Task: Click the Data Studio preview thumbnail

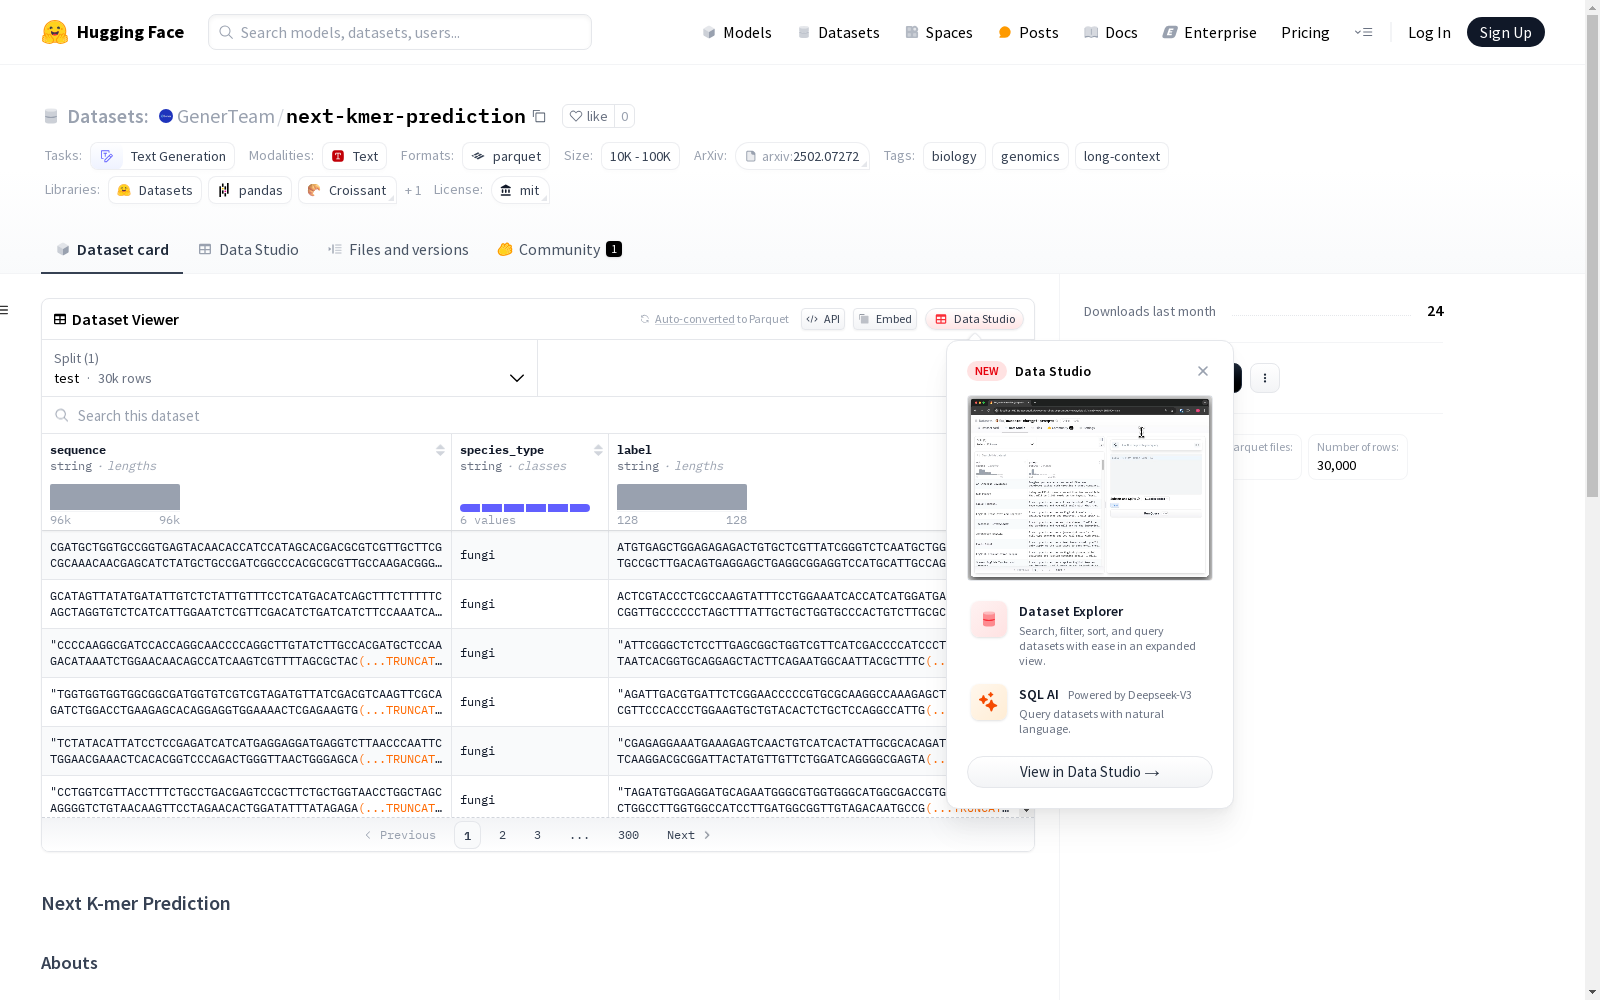Action: [x=1090, y=488]
